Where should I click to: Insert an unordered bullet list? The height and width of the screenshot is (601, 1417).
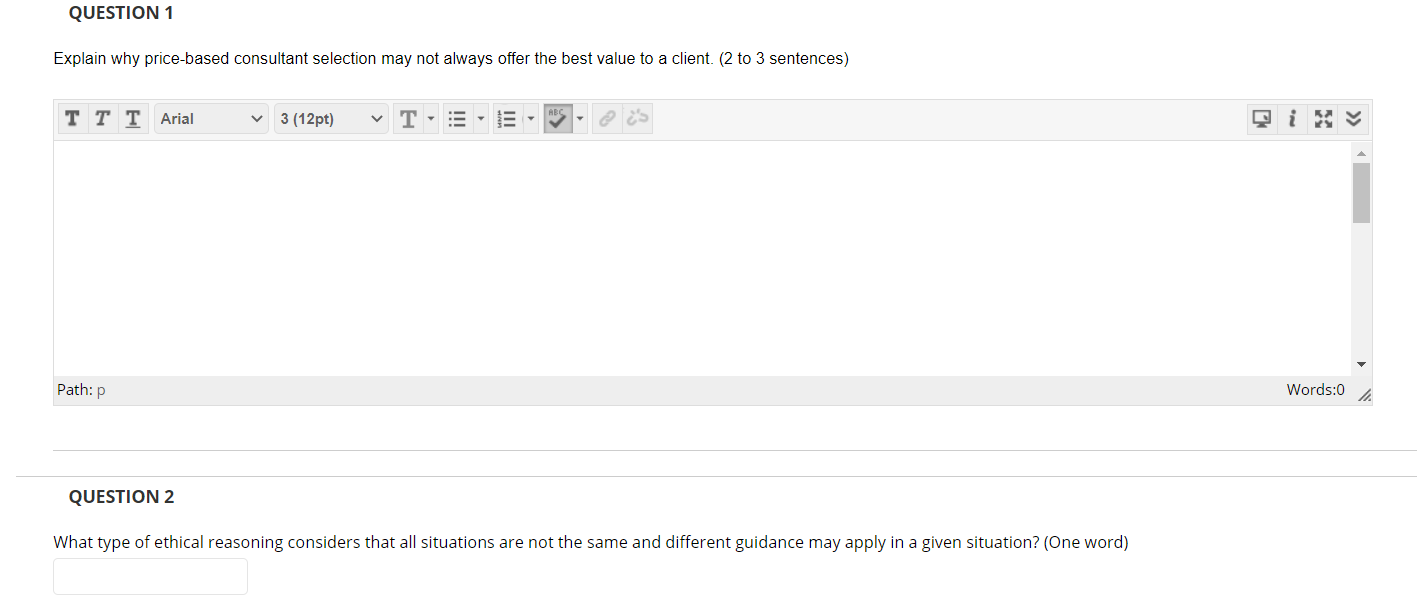(458, 118)
